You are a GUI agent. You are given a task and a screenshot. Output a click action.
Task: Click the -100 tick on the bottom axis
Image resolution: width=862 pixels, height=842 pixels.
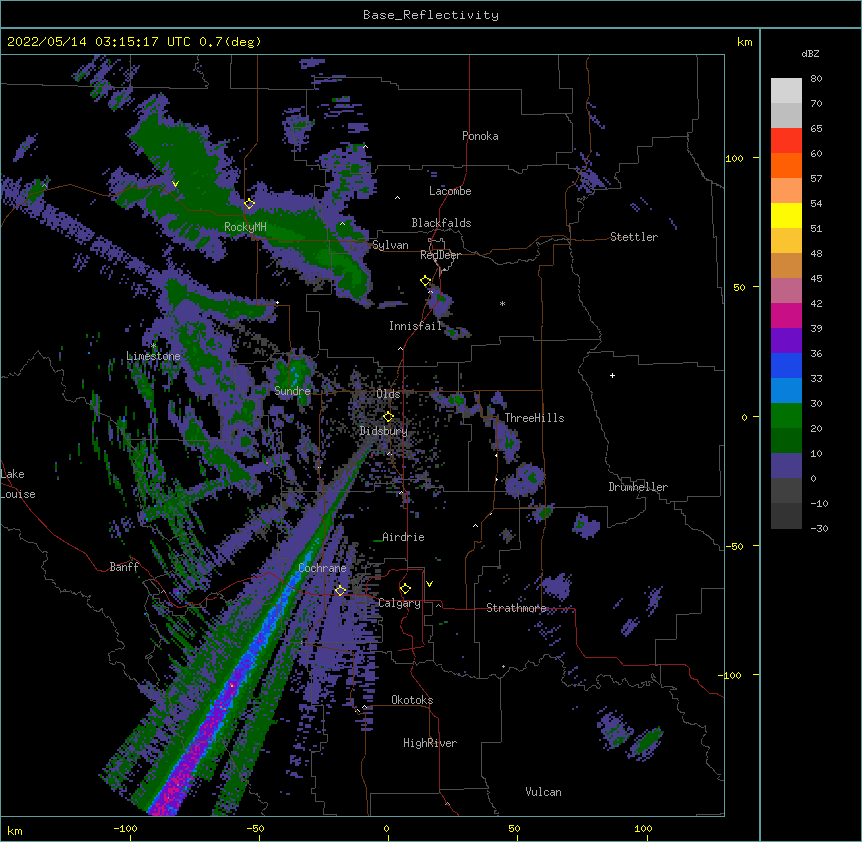(125, 828)
